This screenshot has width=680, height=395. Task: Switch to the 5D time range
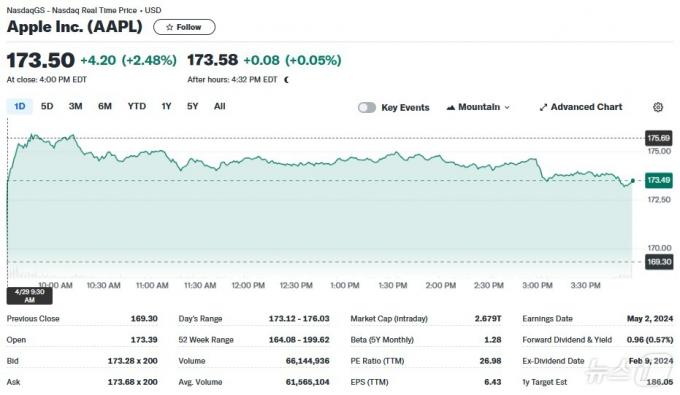pos(47,106)
